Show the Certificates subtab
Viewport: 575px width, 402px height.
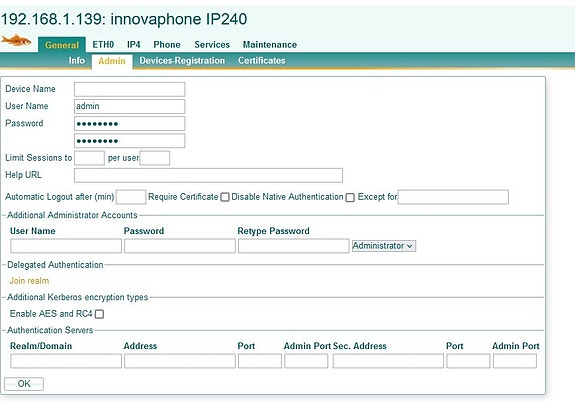(x=261, y=61)
